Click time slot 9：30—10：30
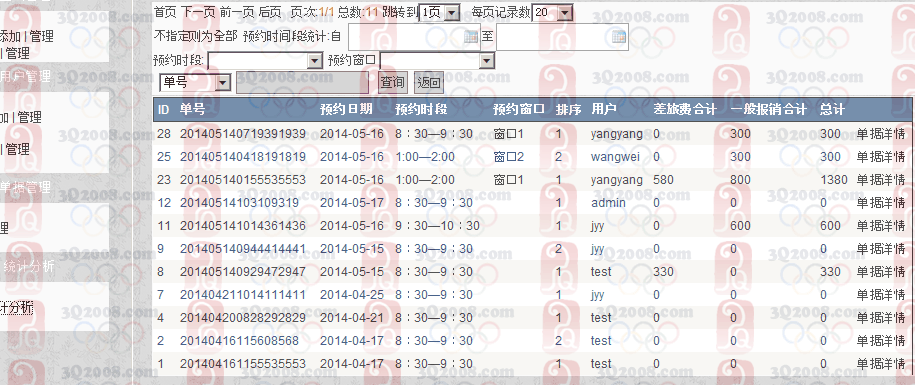This screenshot has width=915, height=385. click(x=438, y=226)
